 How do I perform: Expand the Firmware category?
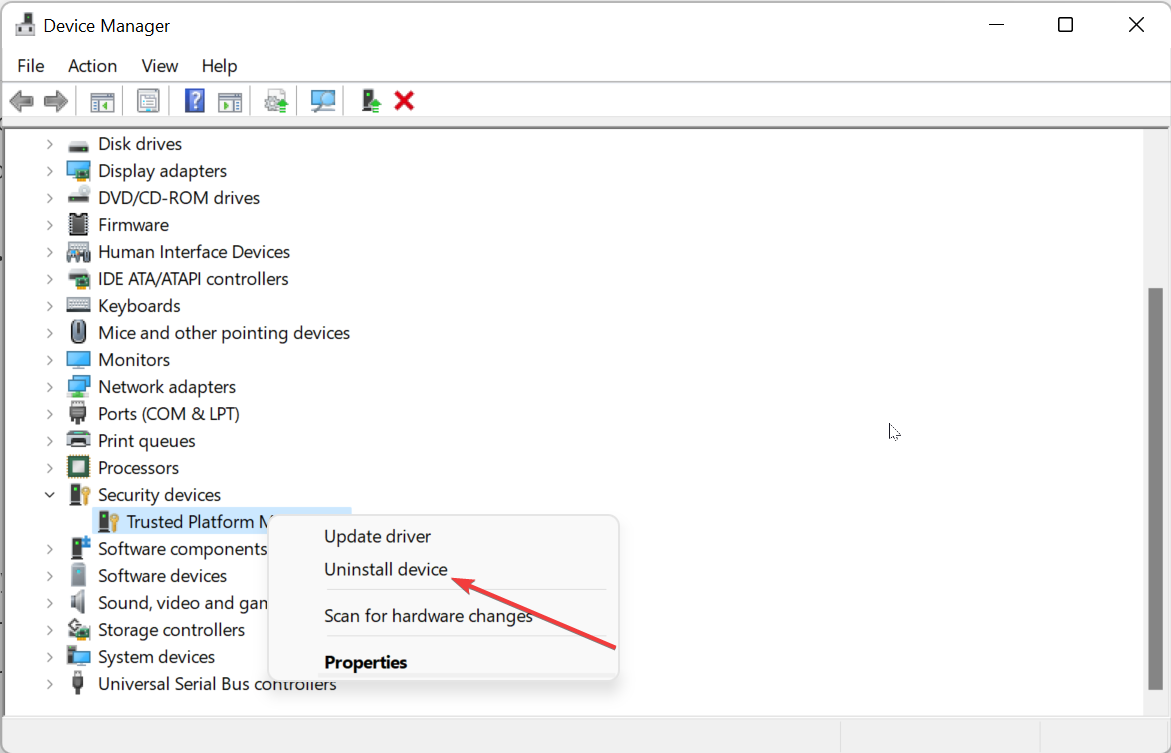(50, 225)
